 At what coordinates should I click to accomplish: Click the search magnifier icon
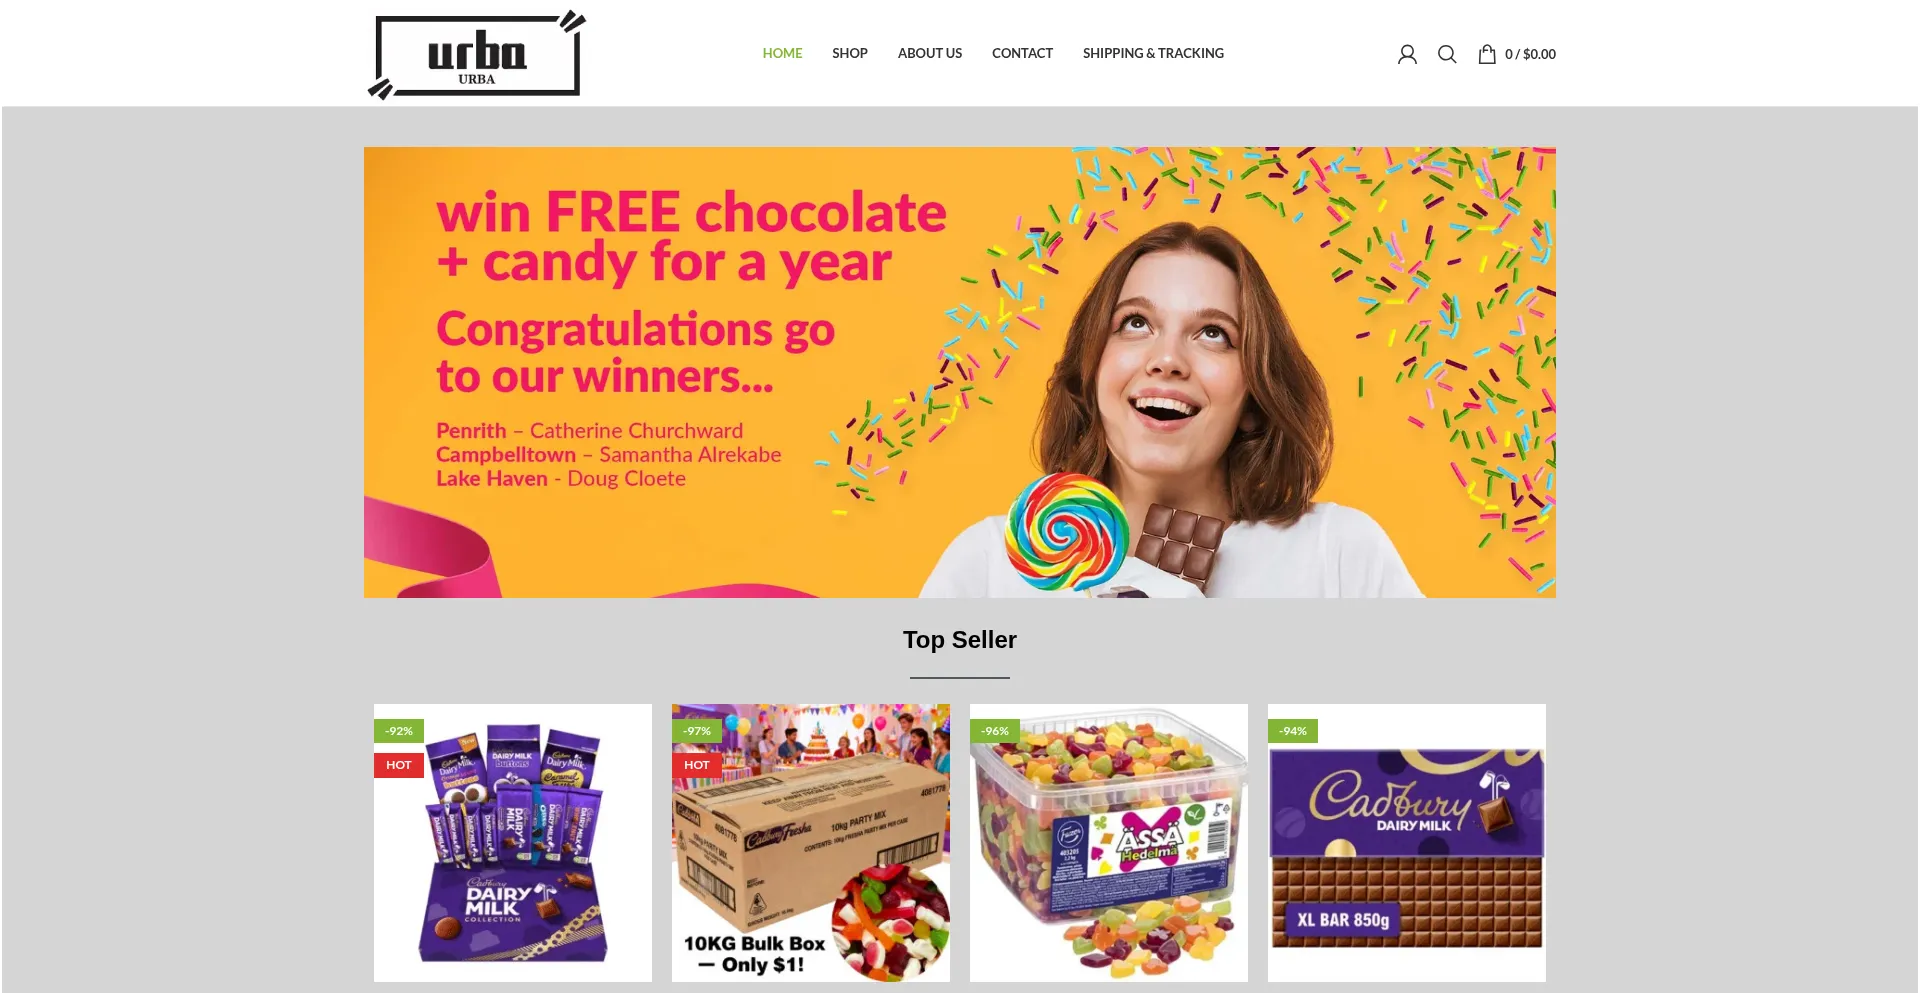pos(1447,54)
